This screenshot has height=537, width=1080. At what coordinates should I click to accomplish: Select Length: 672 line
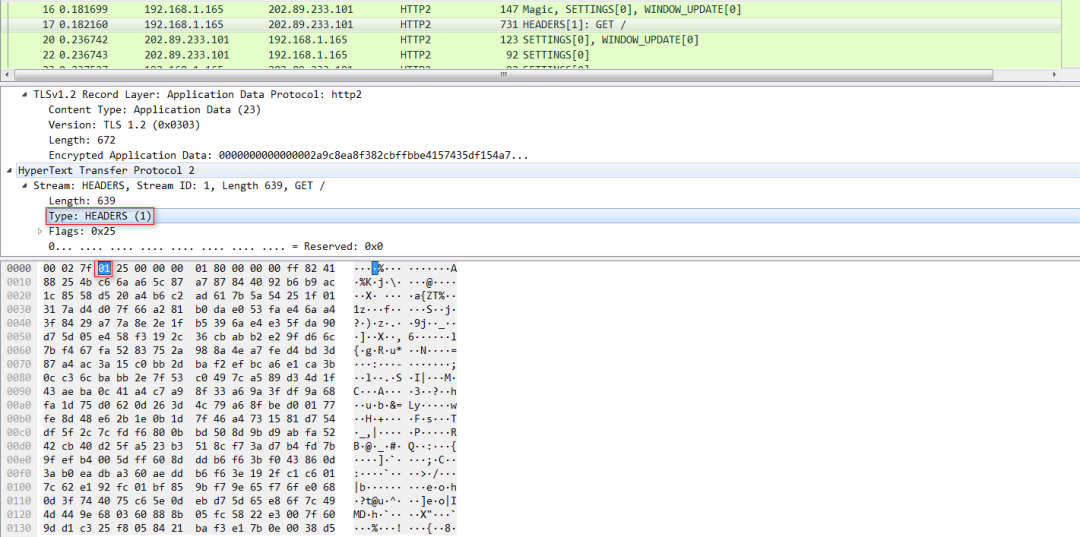[x=81, y=140]
